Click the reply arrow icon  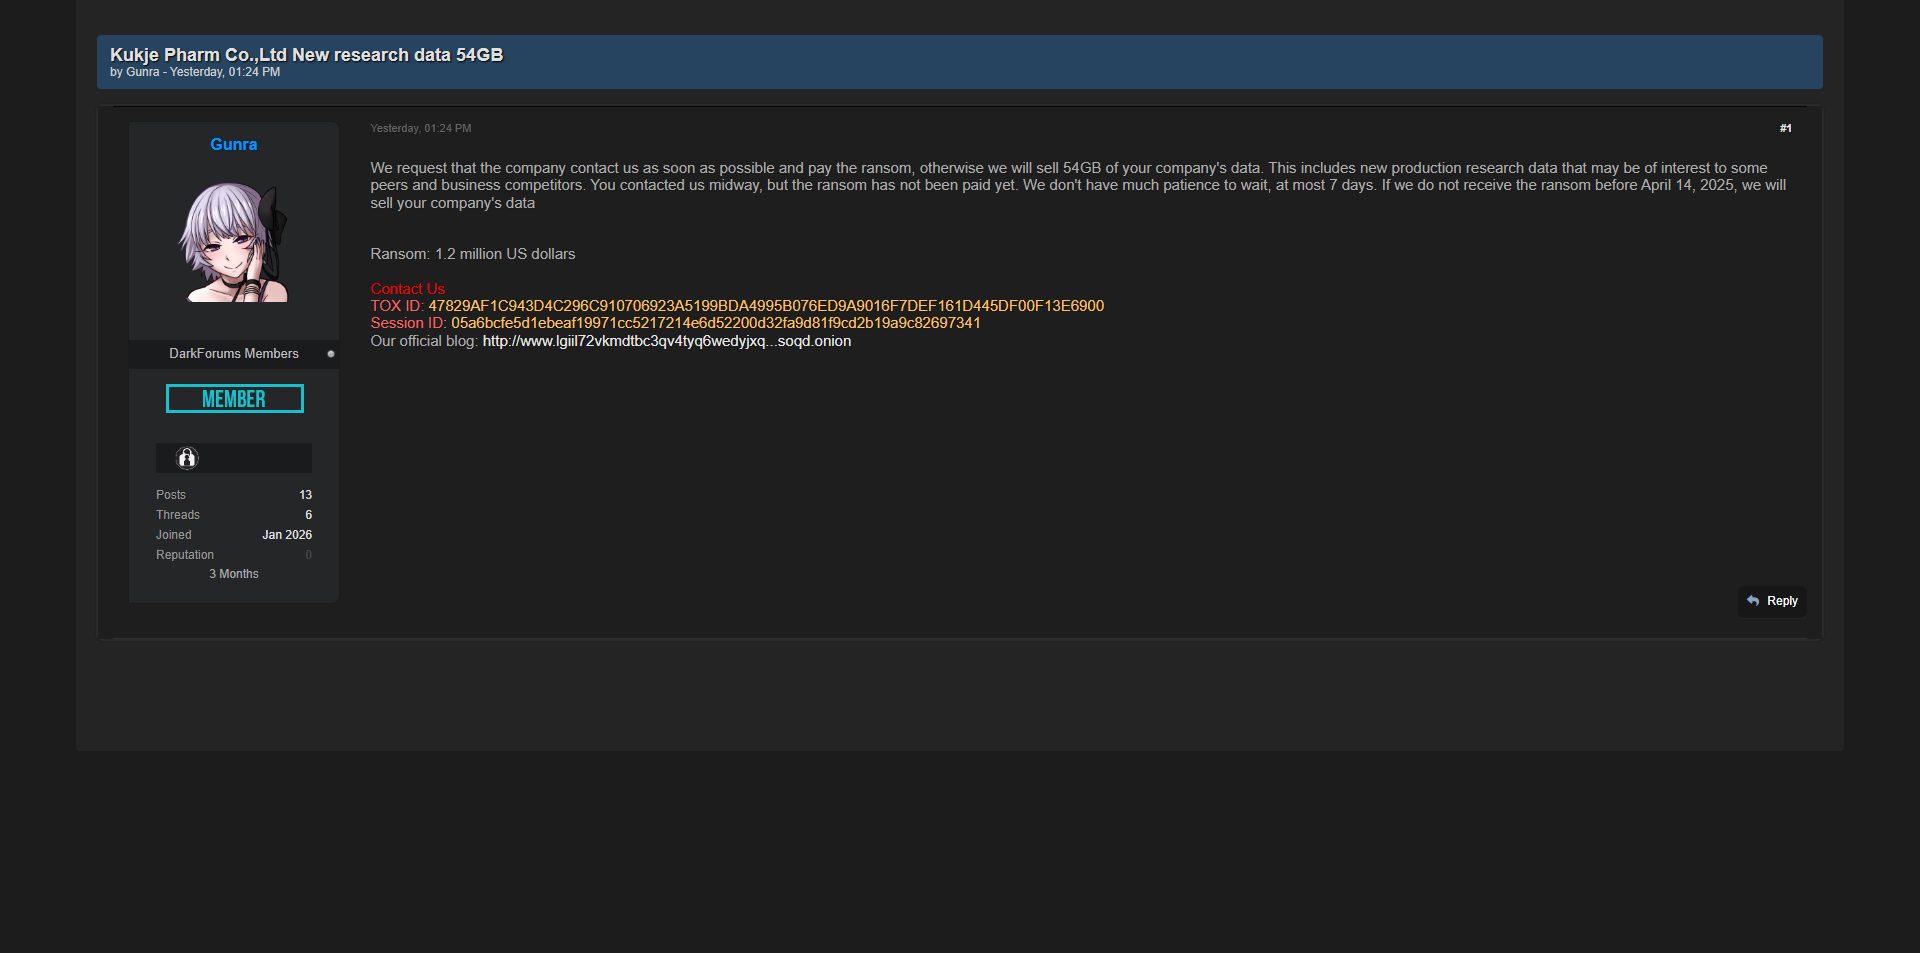click(x=1753, y=601)
